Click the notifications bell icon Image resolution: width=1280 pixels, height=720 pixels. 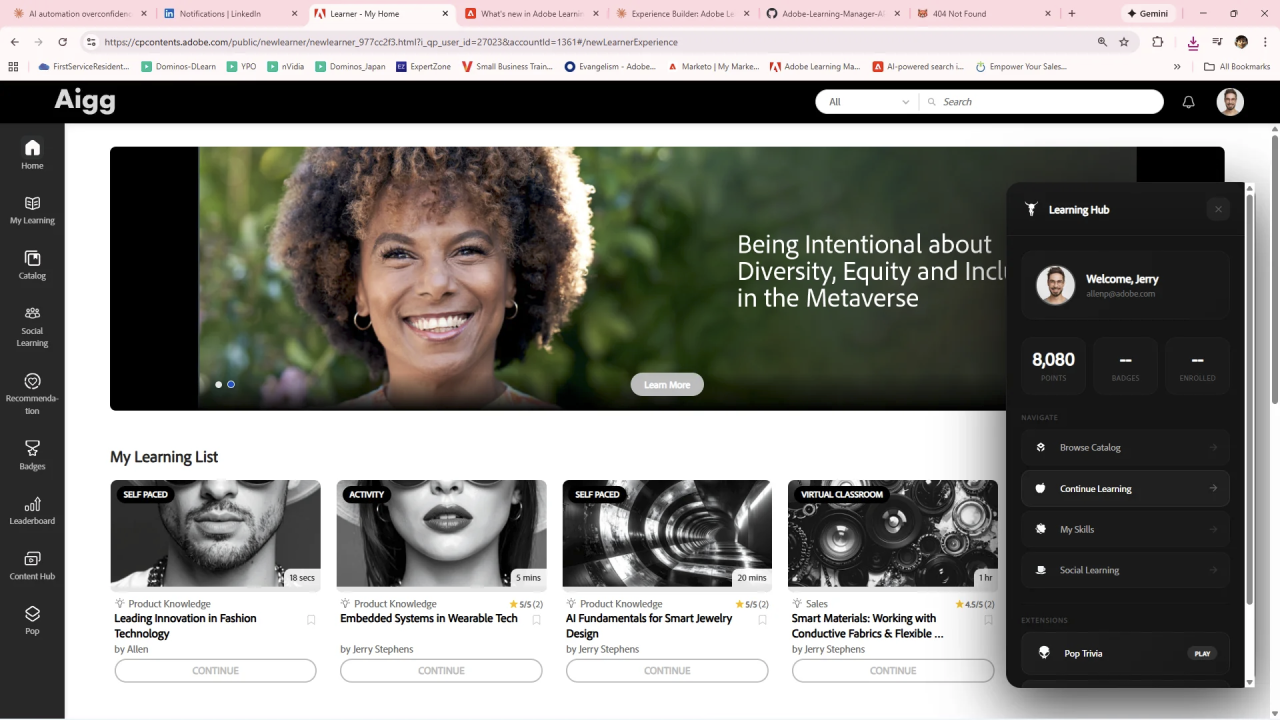pos(1188,102)
